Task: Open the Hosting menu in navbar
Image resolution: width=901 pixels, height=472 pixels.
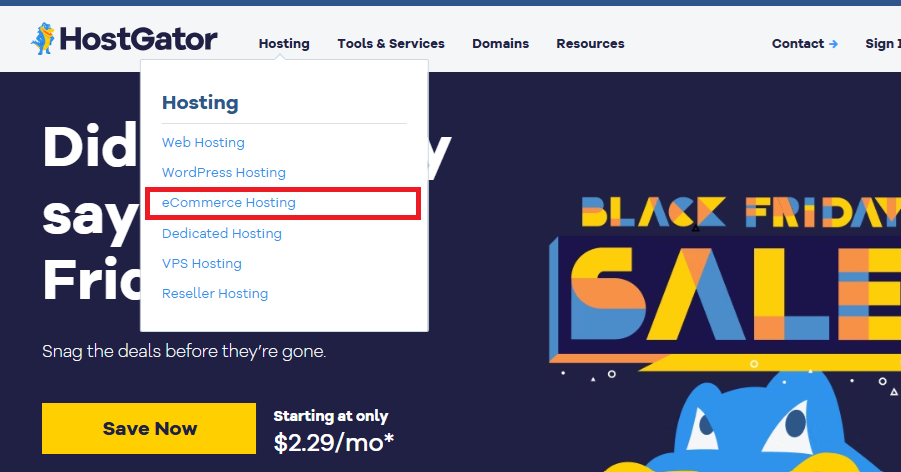Action: (284, 44)
